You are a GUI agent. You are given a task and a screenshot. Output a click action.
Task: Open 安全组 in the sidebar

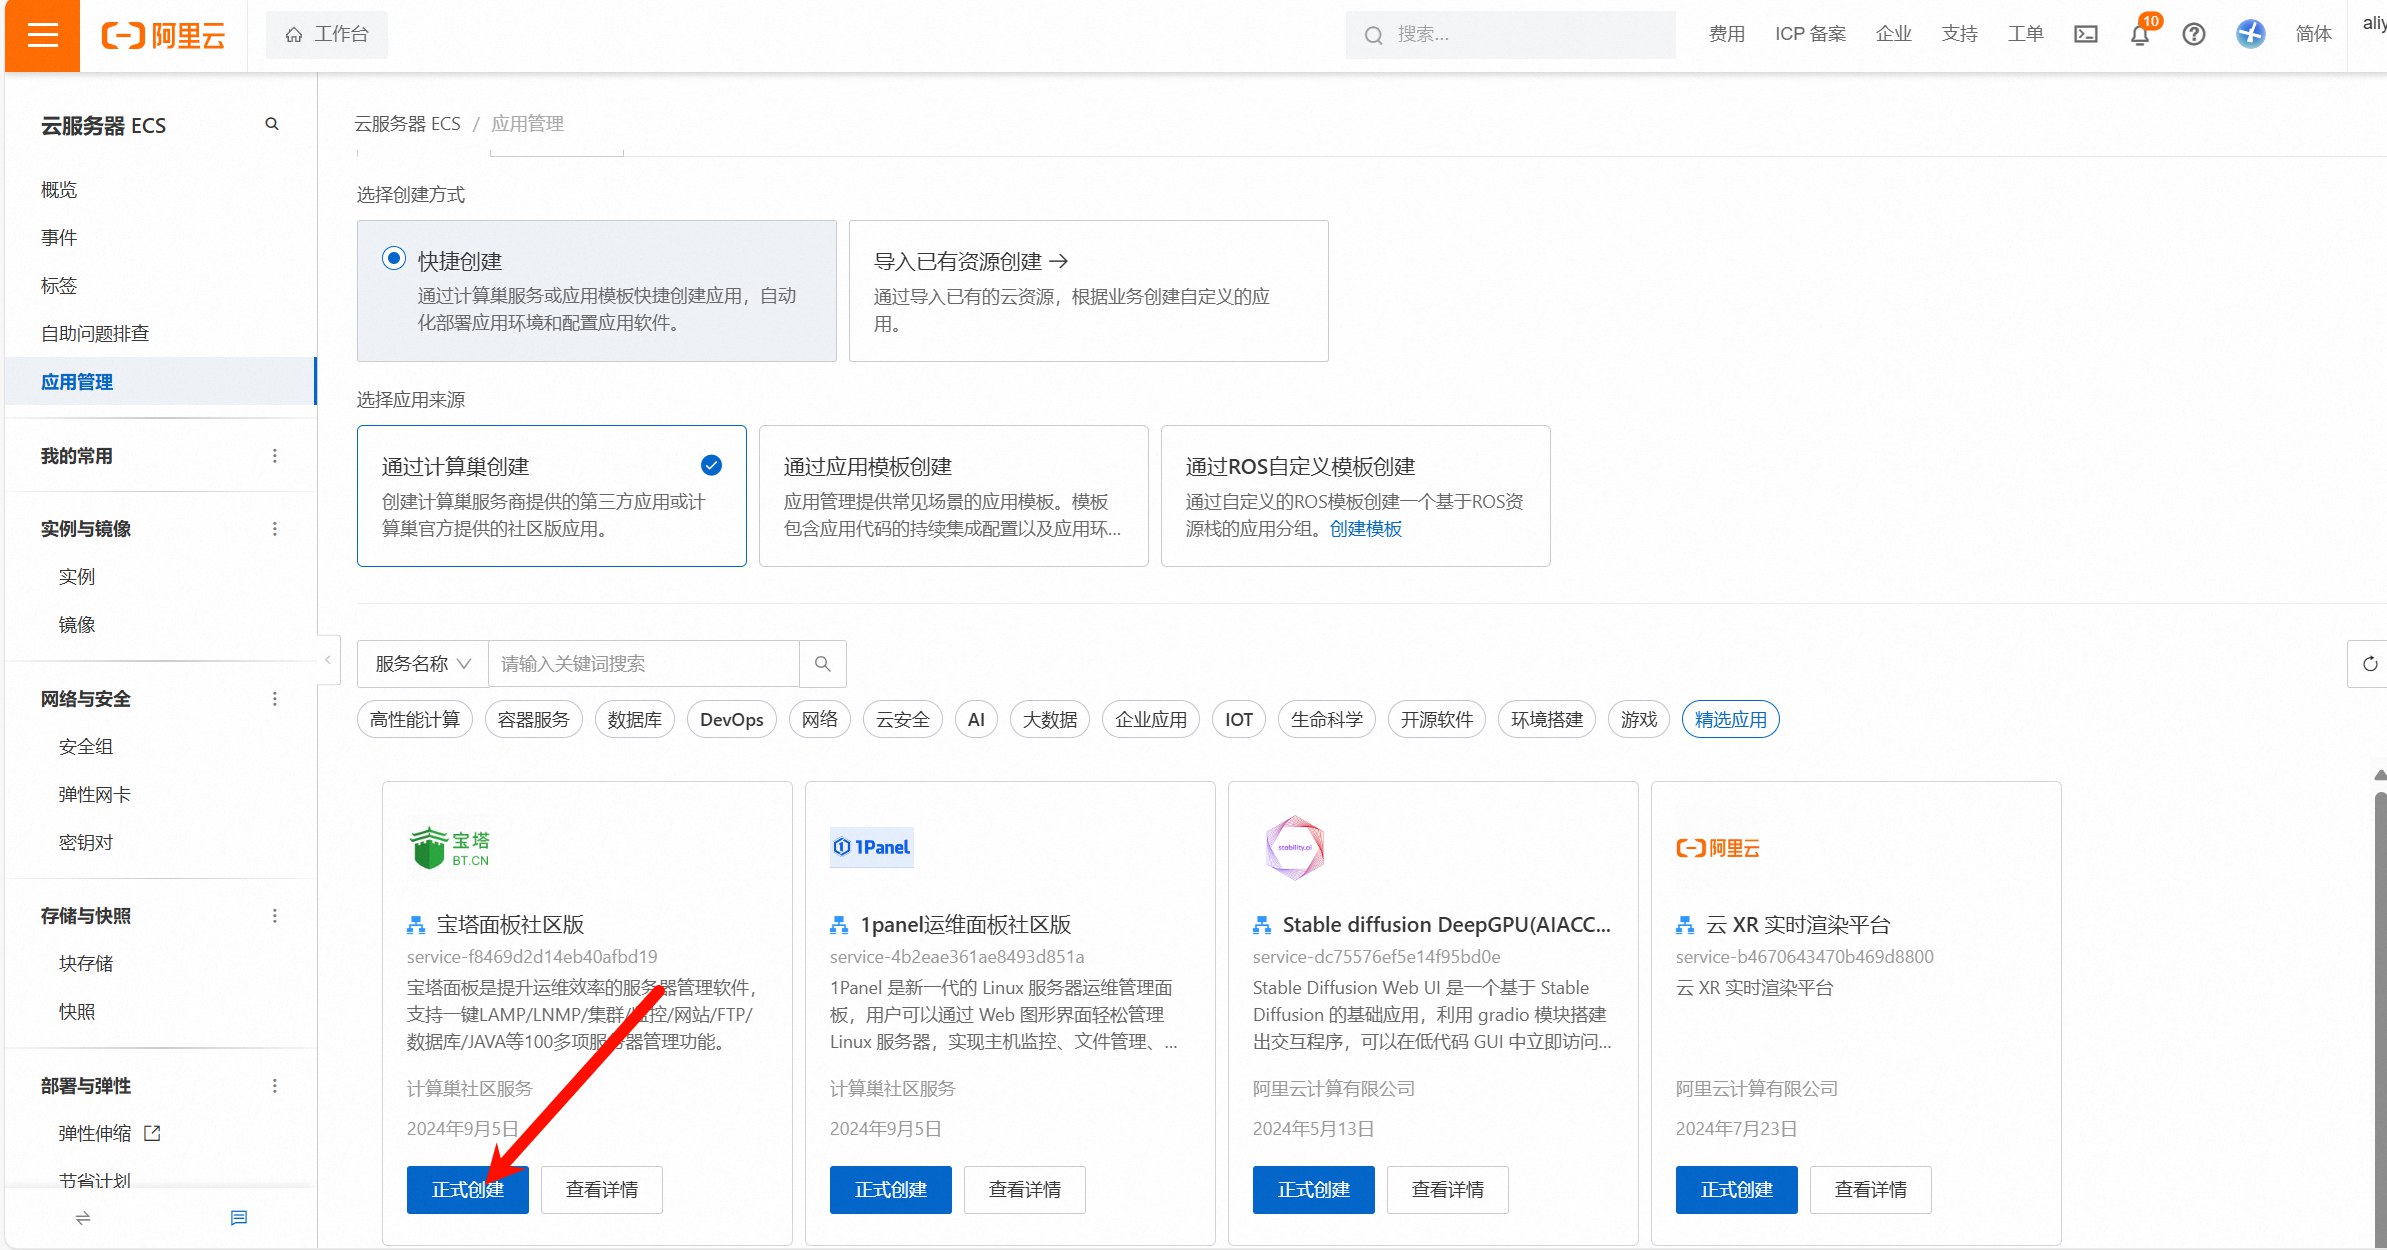[85, 747]
